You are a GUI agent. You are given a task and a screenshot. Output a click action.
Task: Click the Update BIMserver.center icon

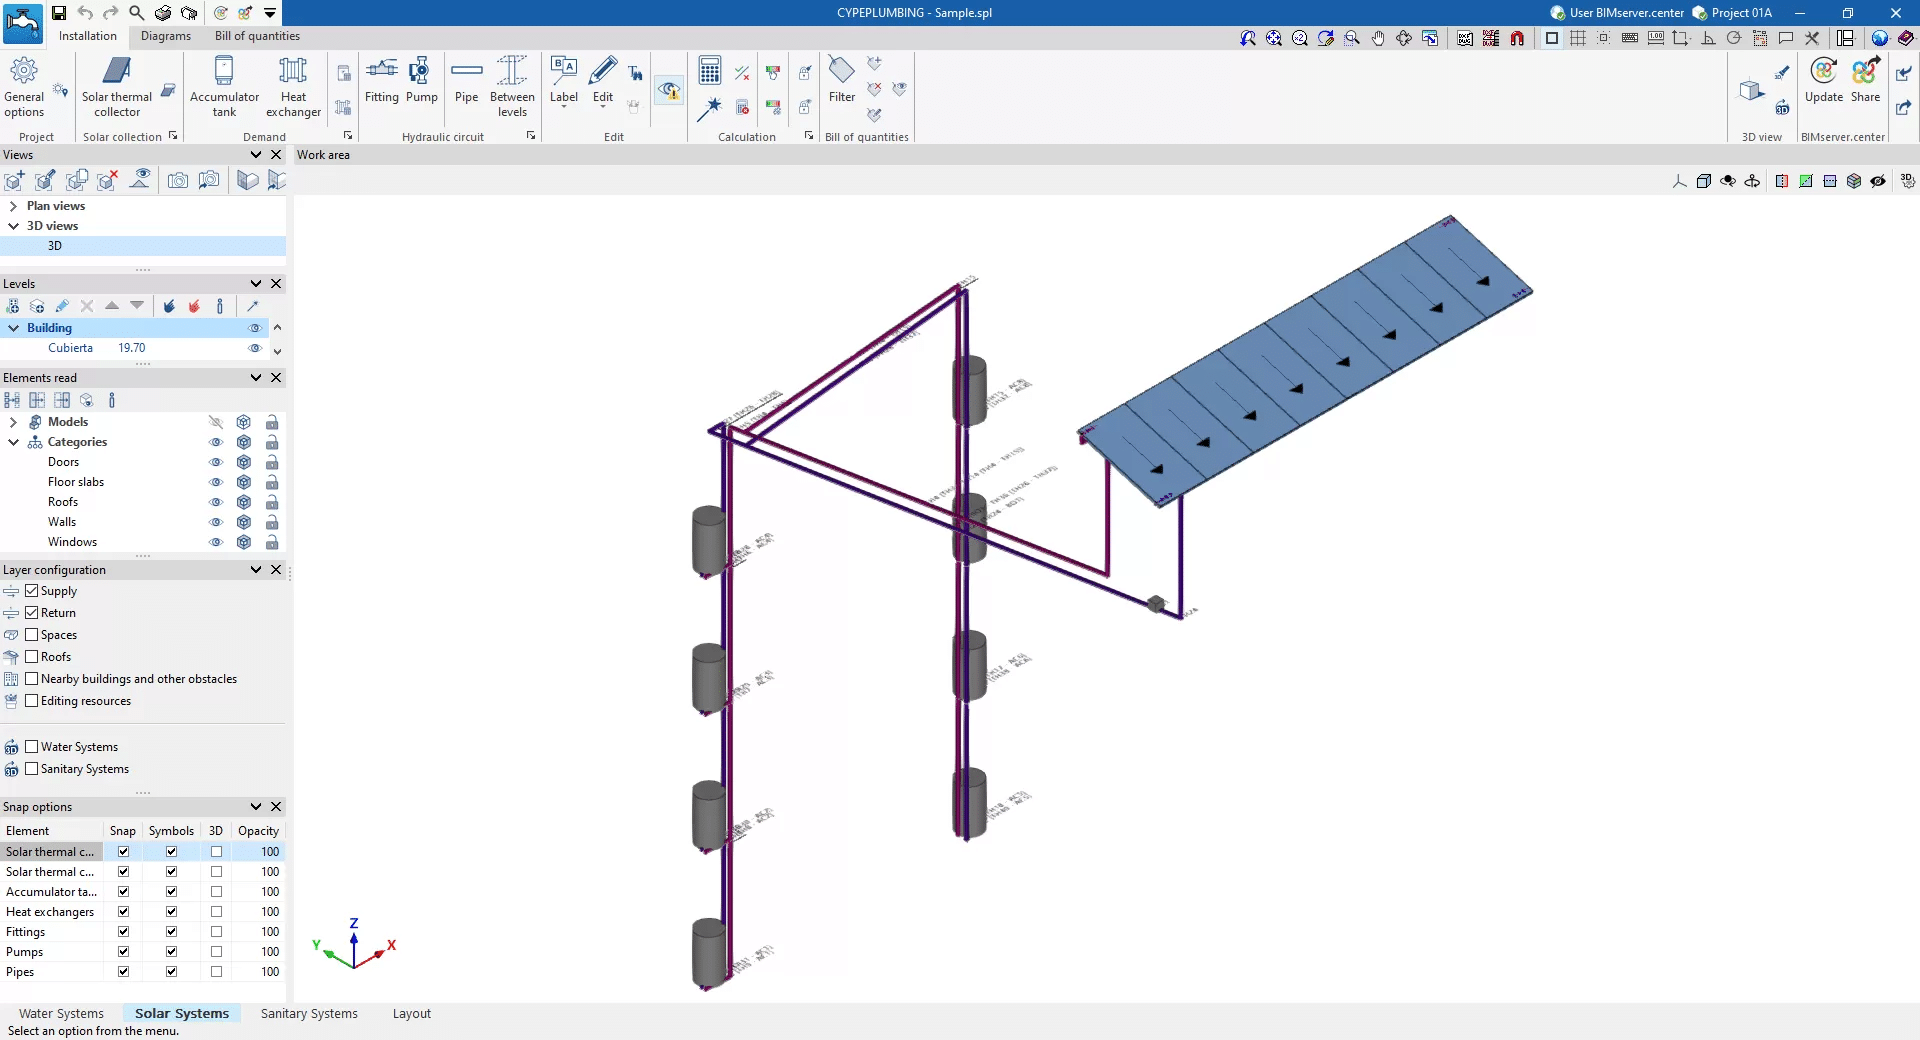pos(1823,80)
